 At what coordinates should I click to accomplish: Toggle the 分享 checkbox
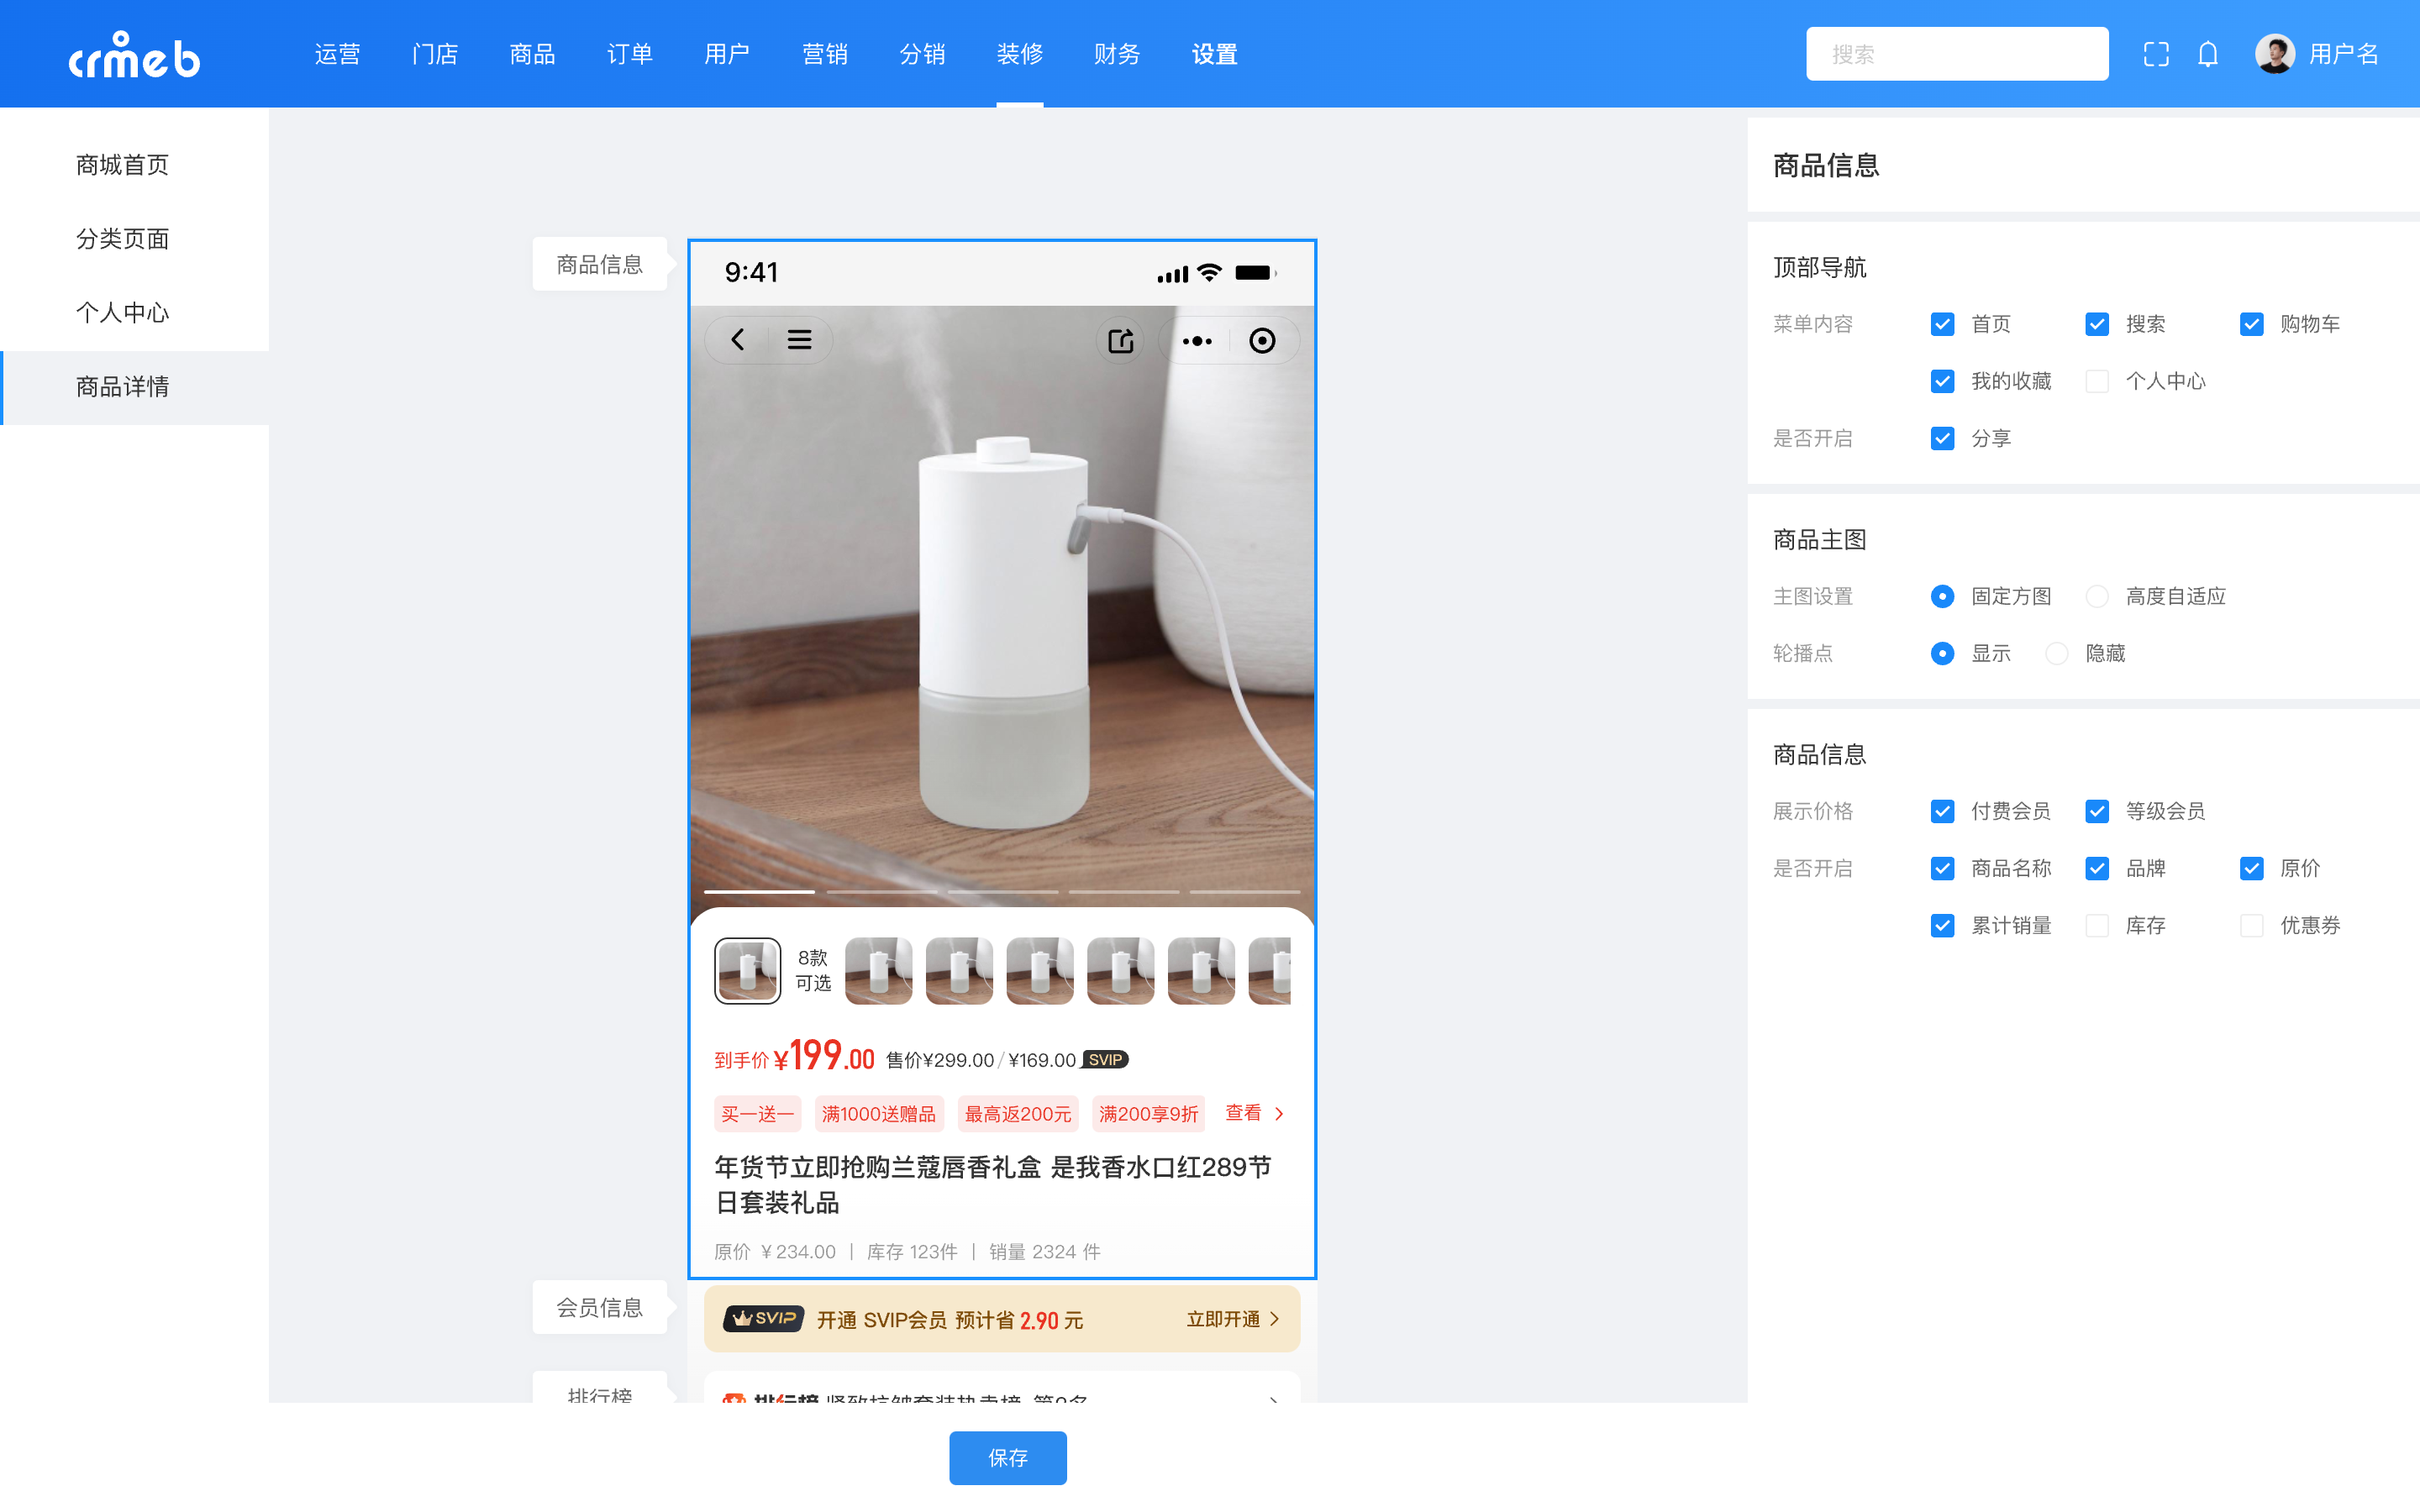(x=1942, y=438)
